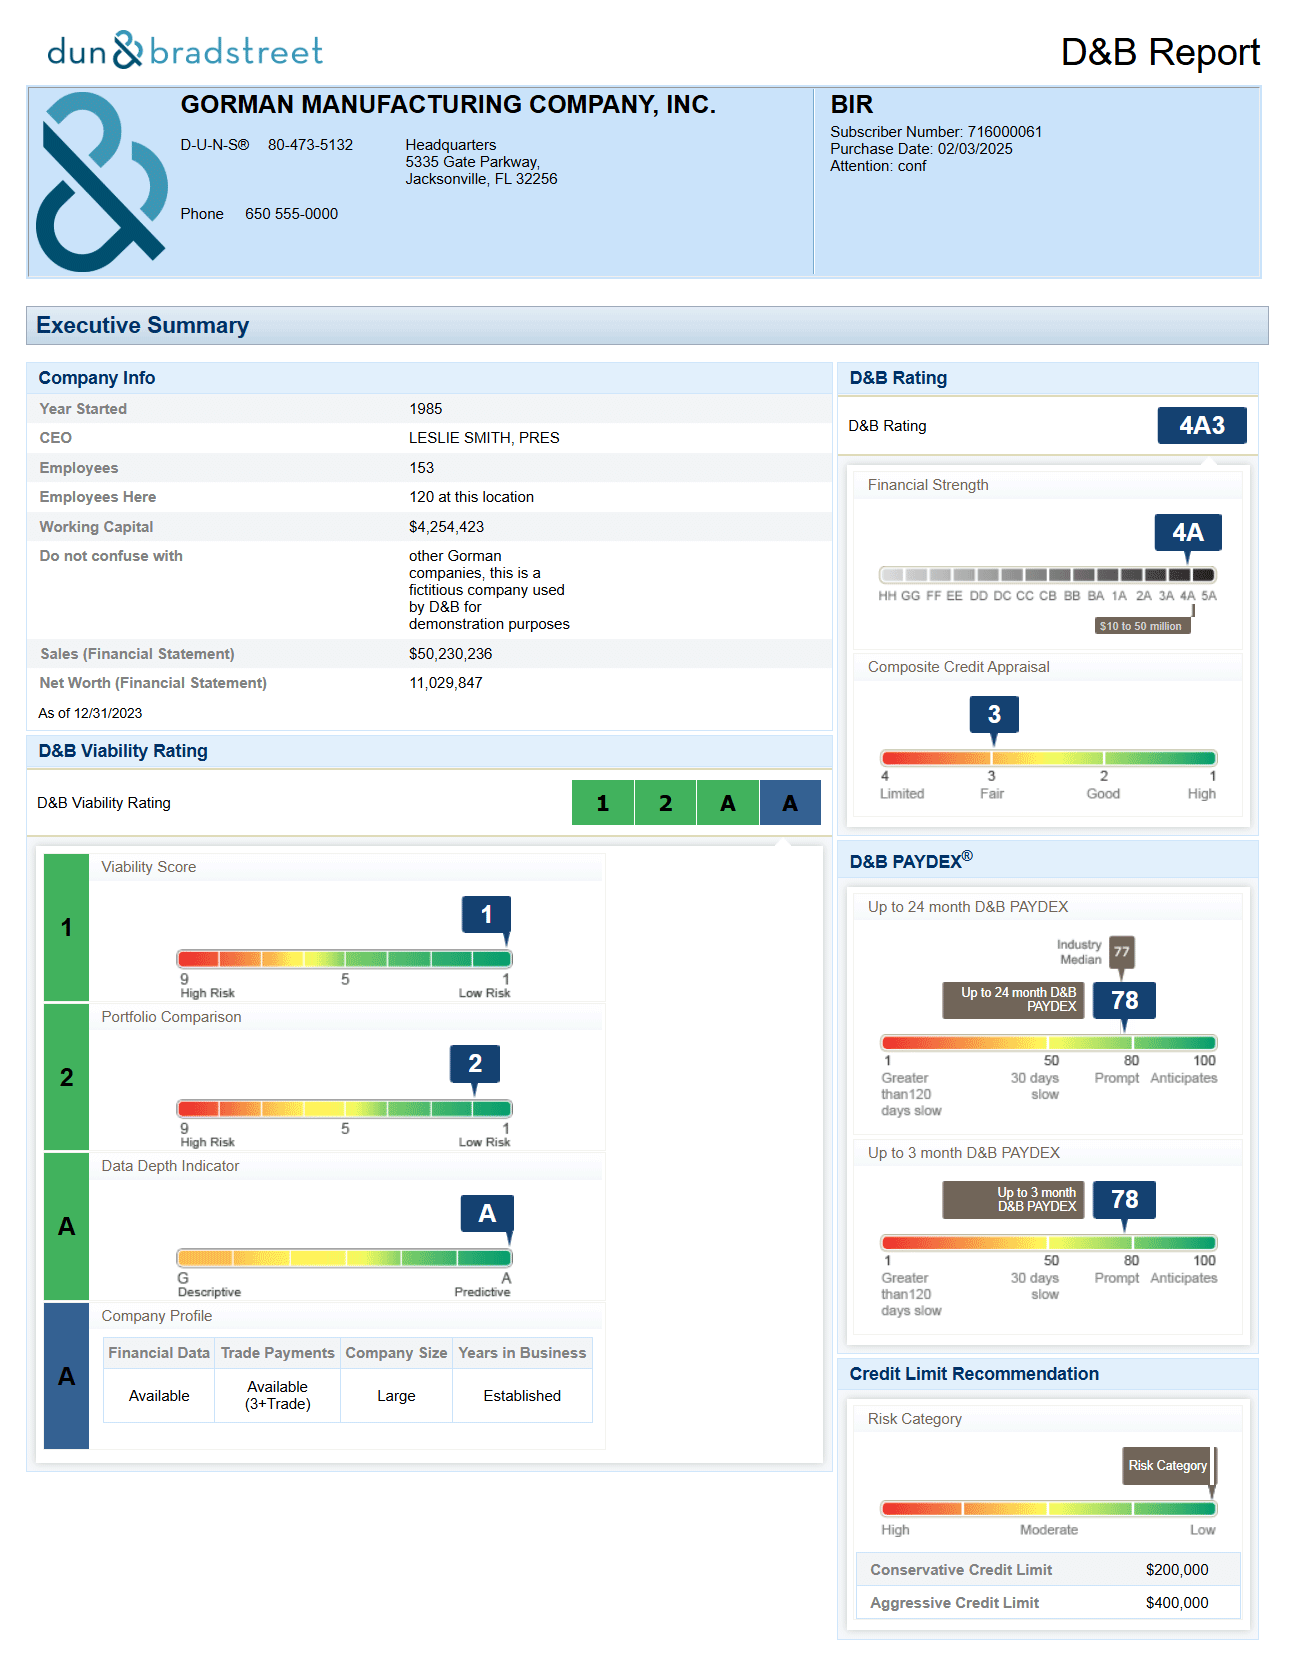1290x1670 pixels.
Task: Click the blue A sidebar block beside Company Profile
Action: (x=67, y=1375)
